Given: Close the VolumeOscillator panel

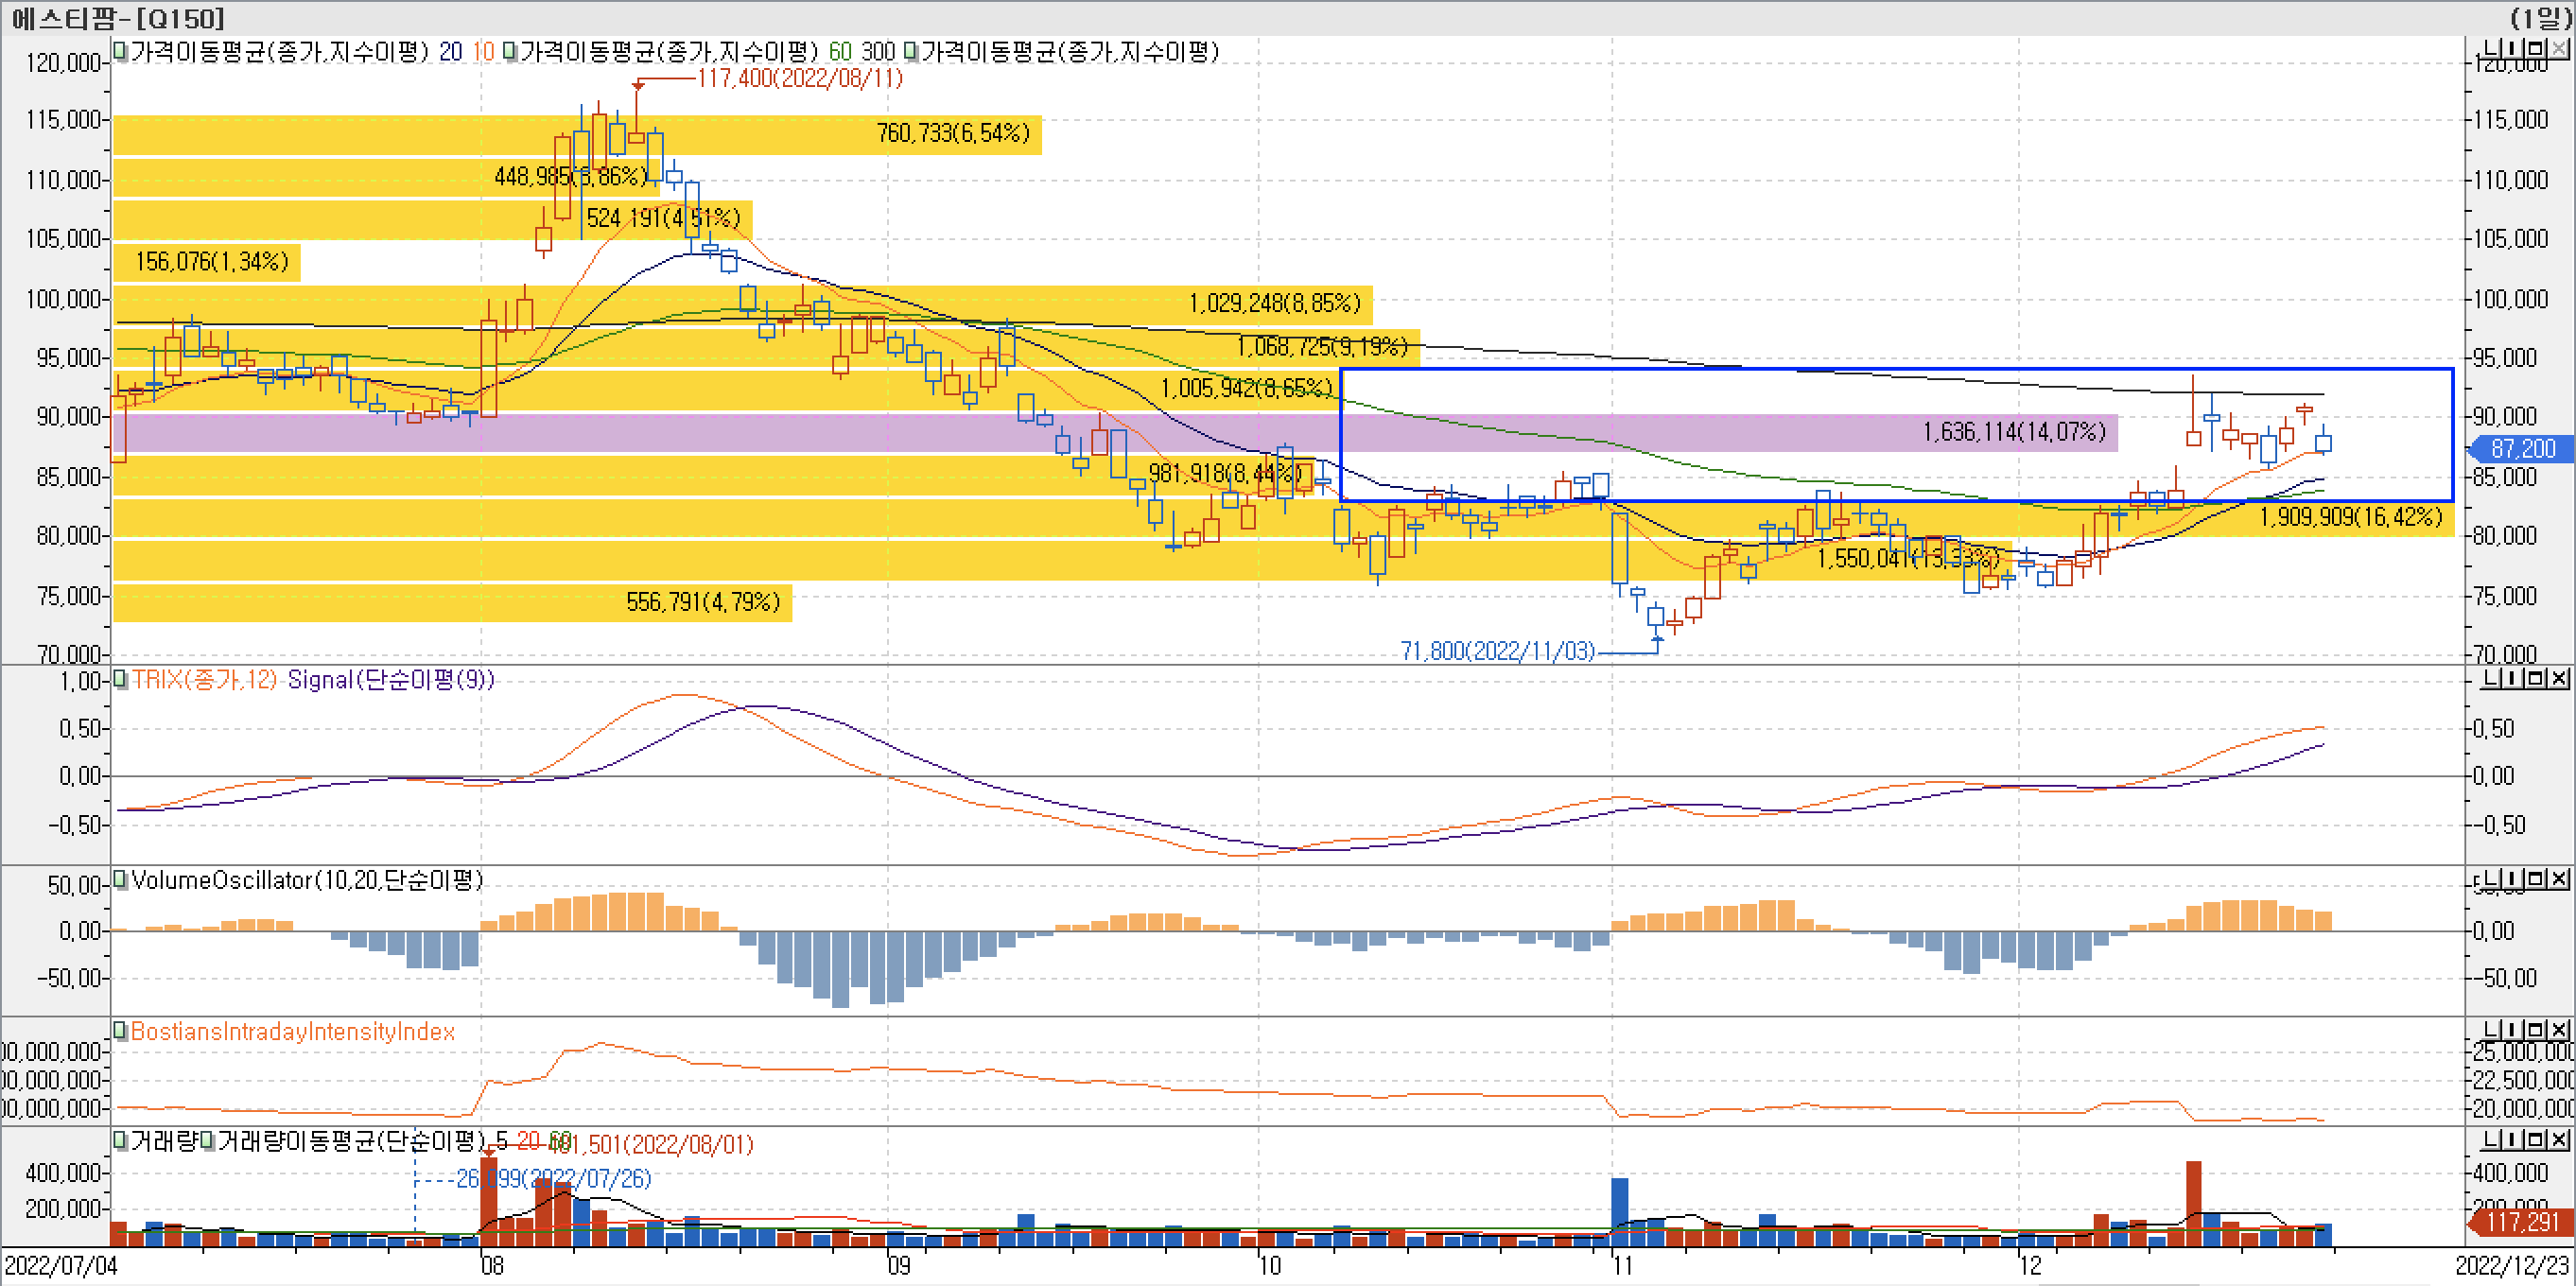Looking at the screenshot, I should (x=2559, y=879).
